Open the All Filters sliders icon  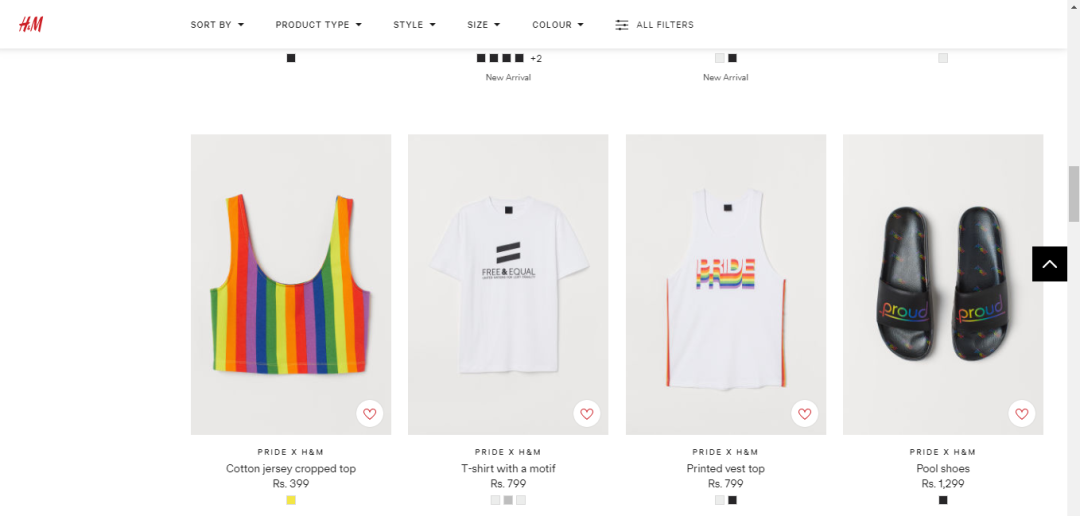pyautogui.click(x=621, y=25)
